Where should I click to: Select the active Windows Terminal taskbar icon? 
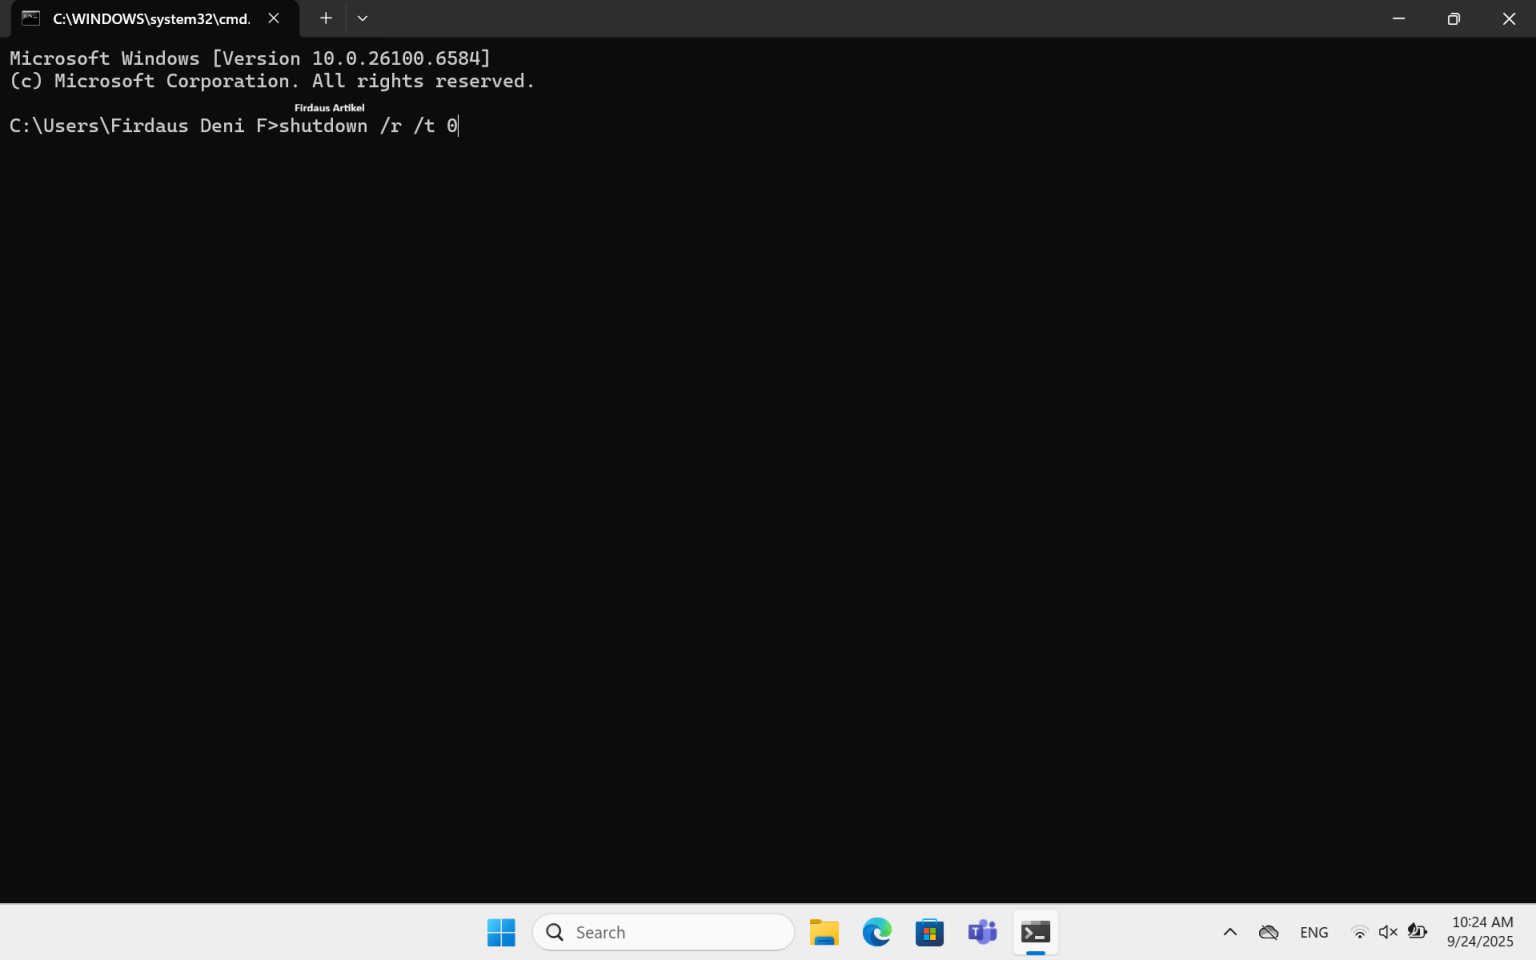tap(1035, 931)
